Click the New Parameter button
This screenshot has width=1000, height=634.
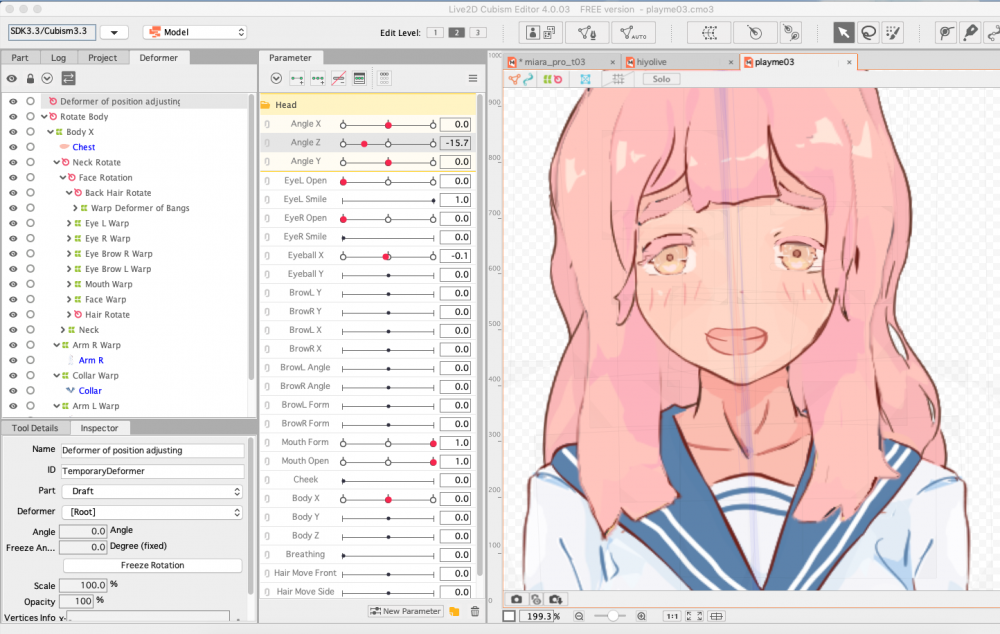[x=405, y=611]
